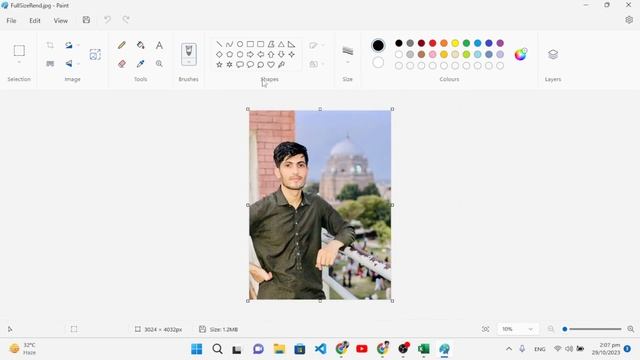Select the Curve shape
This screenshot has height=360, width=640.
tap(229, 44)
